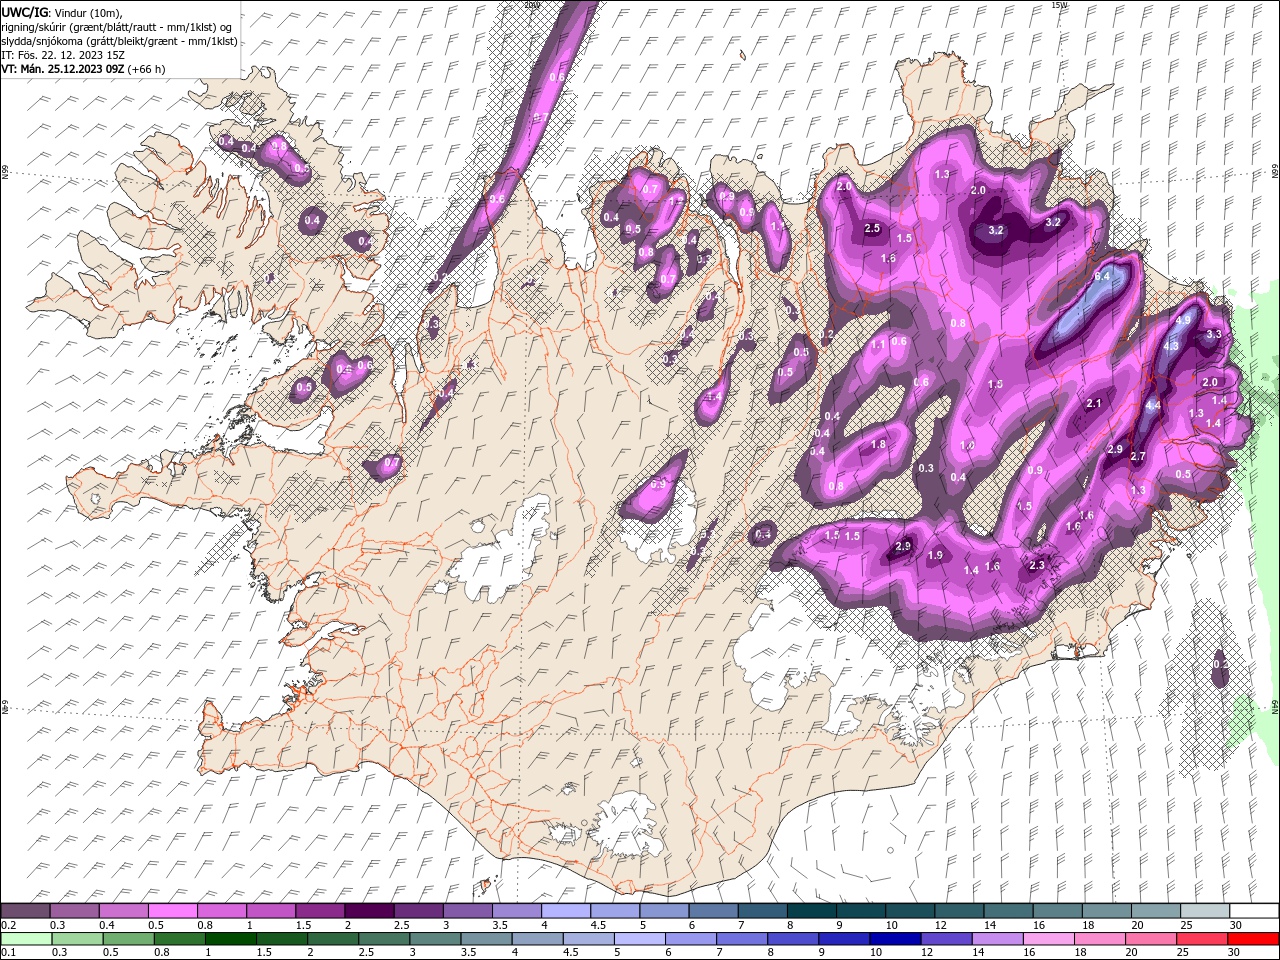Click the 2.5 grey-green swatch in lower legend
Image resolution: width=1280 pixels, height=960 pixels.
(x=384, y=939)
